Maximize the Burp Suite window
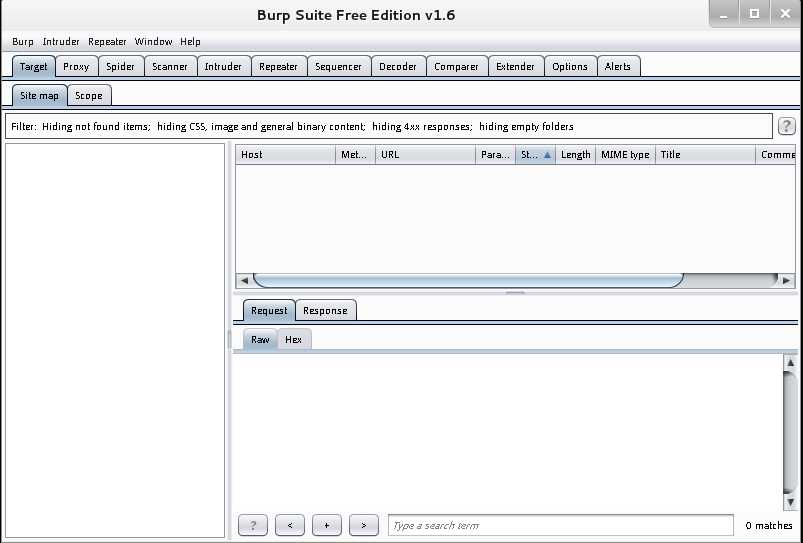 [x=754, y=14]
